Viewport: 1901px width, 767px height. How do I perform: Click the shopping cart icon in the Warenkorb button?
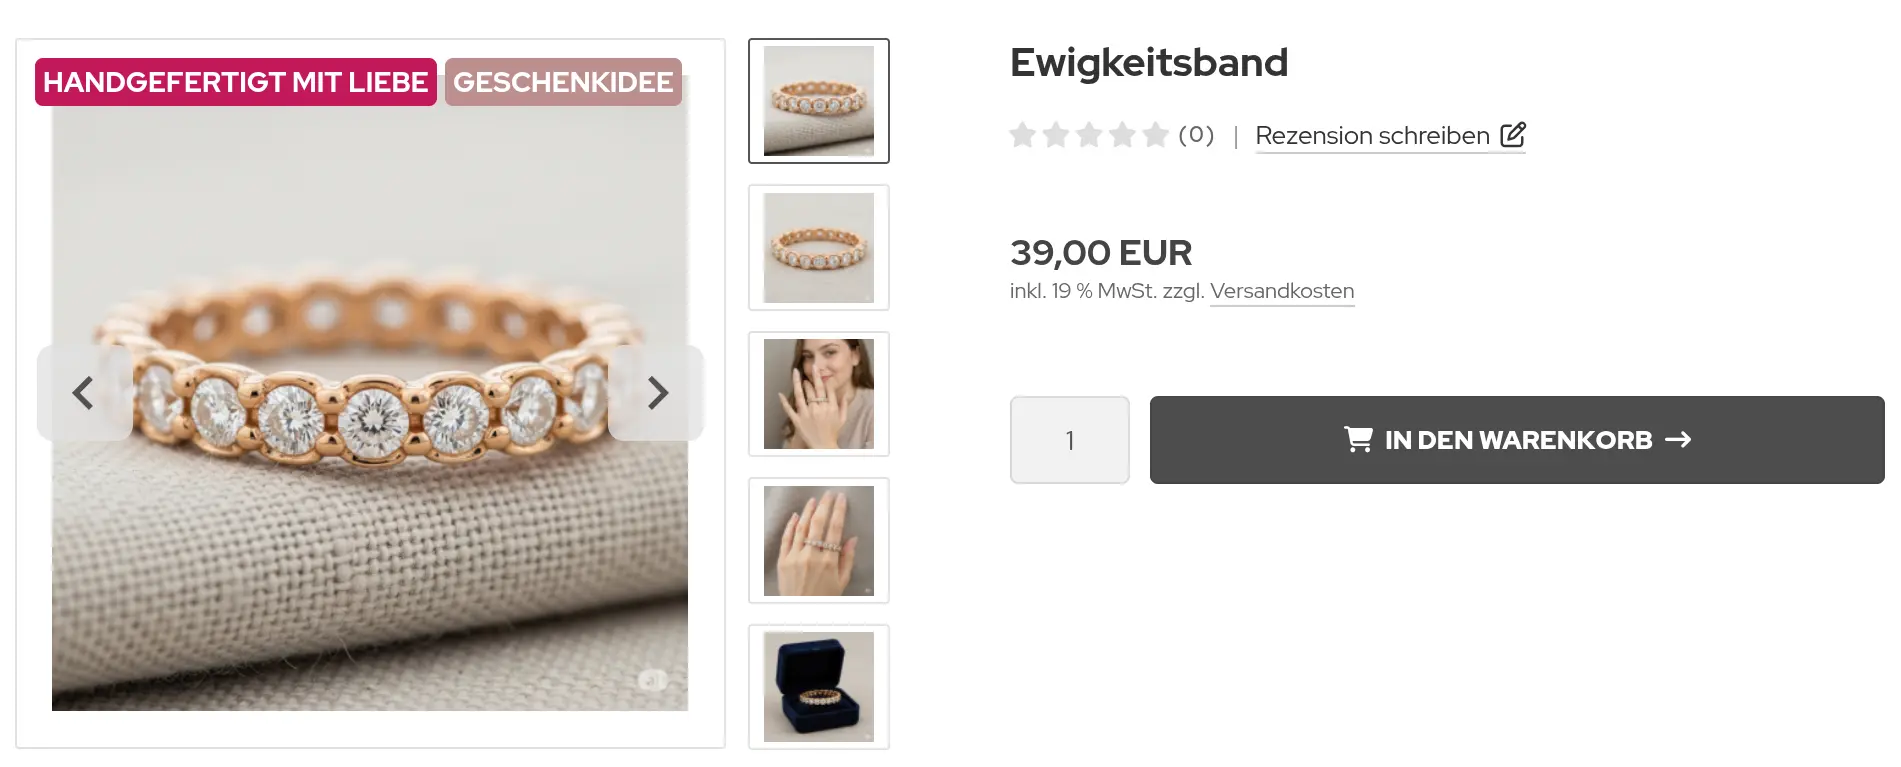pyautogui.click(x=1358, y=439)
